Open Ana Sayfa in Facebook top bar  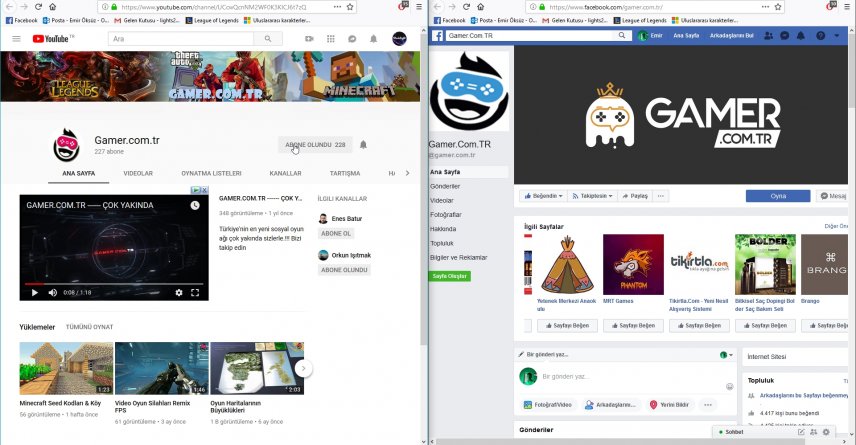(x=686, y=35)
